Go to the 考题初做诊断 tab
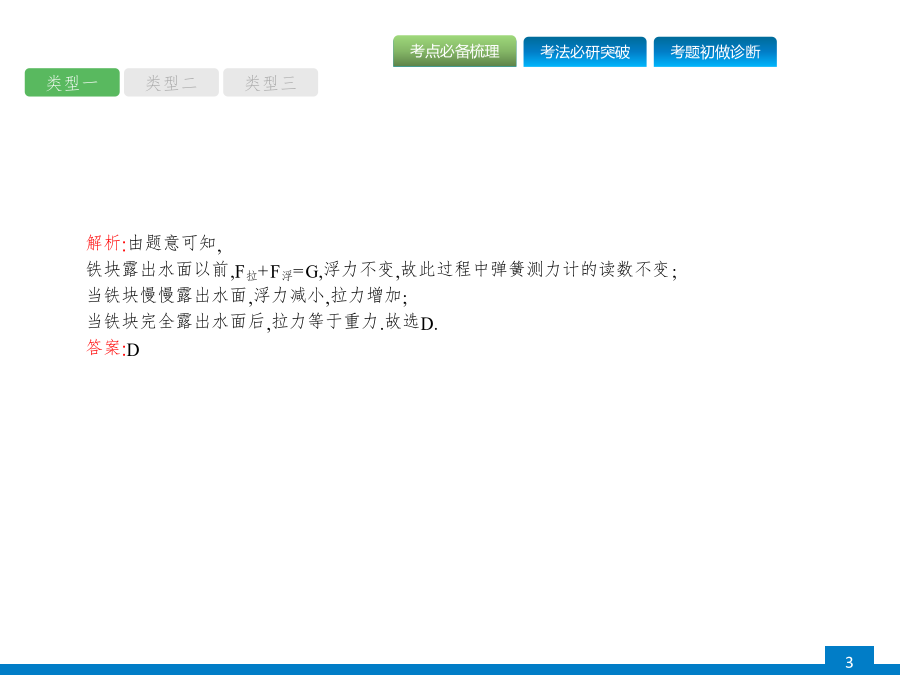The width and height of the screenshot is (900, 675). pyautogui.click(x=715, y=52)
